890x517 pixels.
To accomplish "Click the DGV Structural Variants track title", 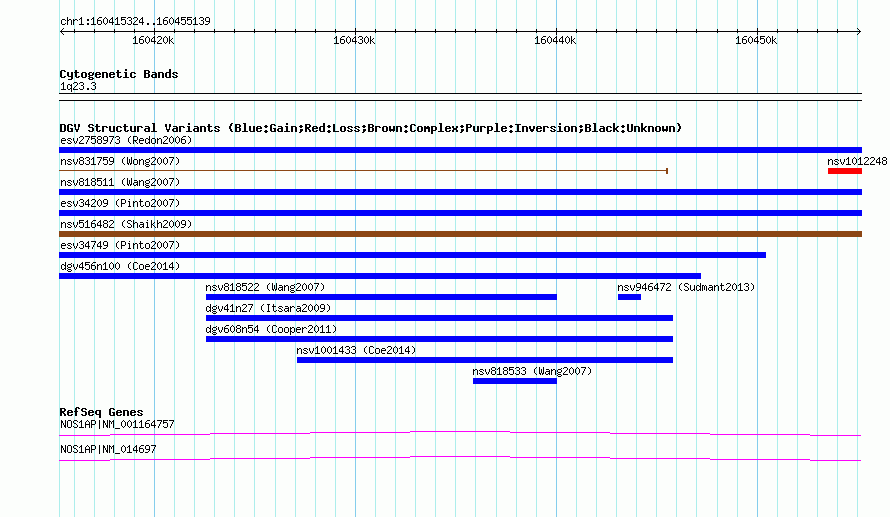I will tap(371, 128).
